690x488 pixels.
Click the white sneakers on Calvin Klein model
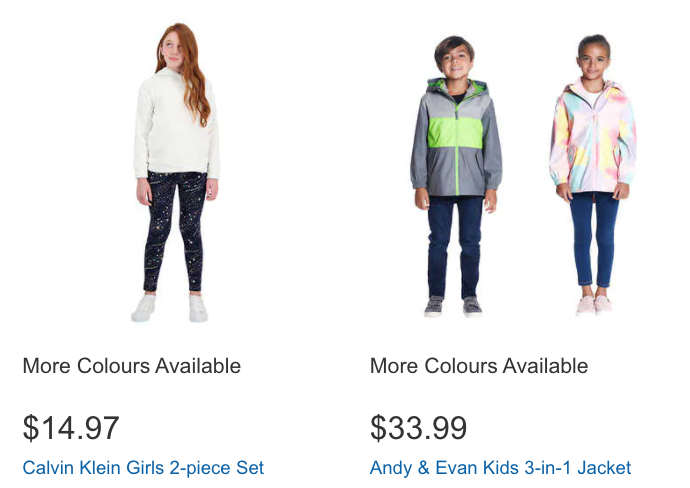click(170, 308)
